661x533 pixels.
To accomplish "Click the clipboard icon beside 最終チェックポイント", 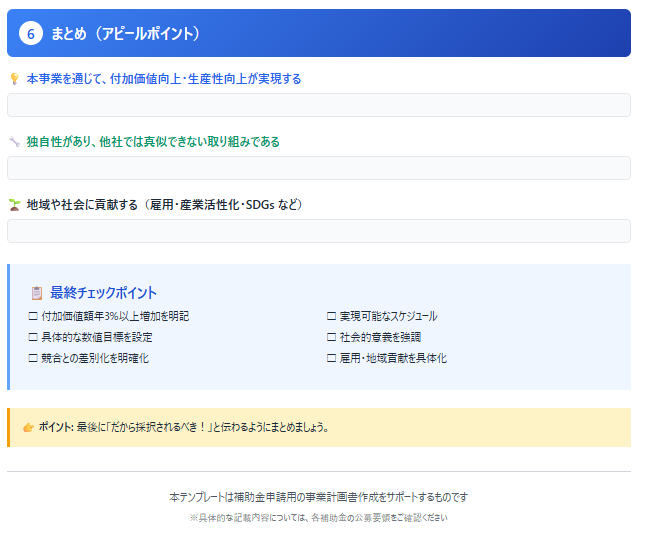I will point(37,293).
